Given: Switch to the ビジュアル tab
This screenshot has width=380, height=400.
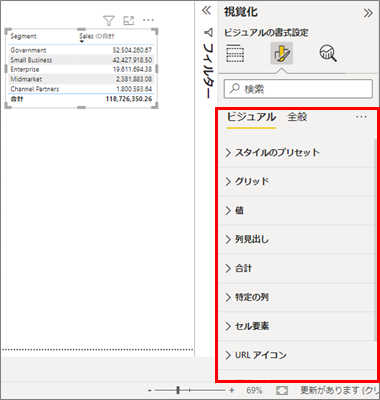Looking at the screenshot, I should pyautogui.click(x=251, y=117).
